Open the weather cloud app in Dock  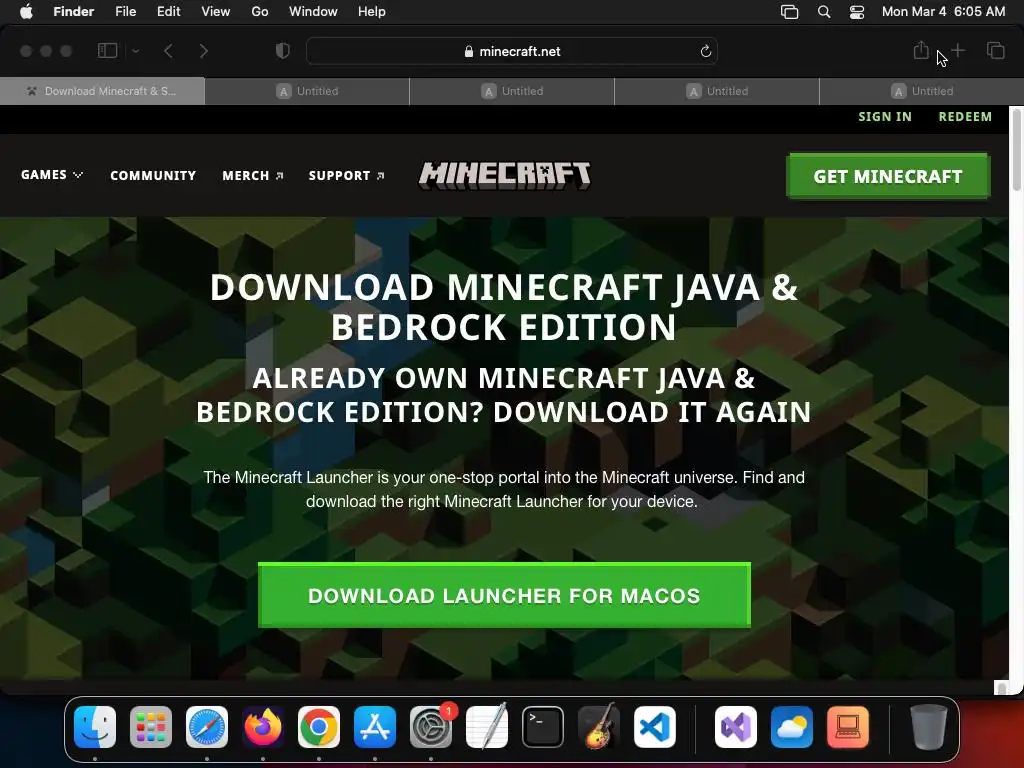point(792,727)
